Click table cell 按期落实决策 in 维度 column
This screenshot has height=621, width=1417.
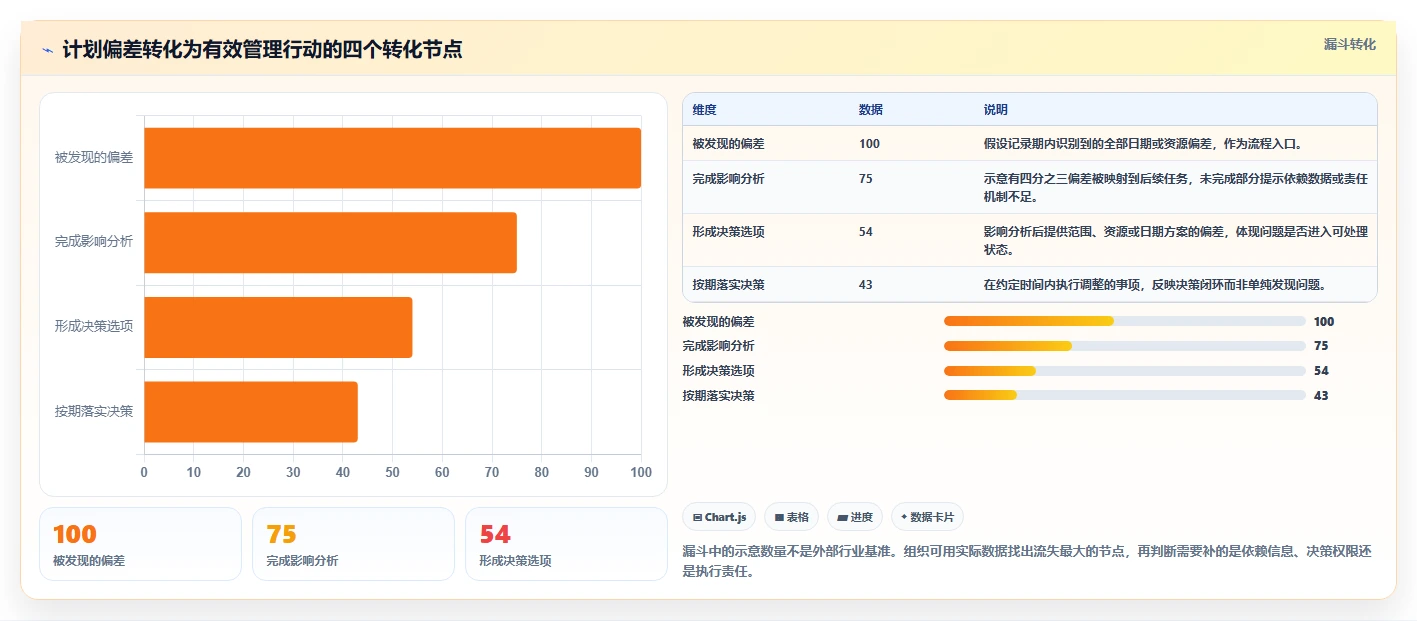[728, 285]
